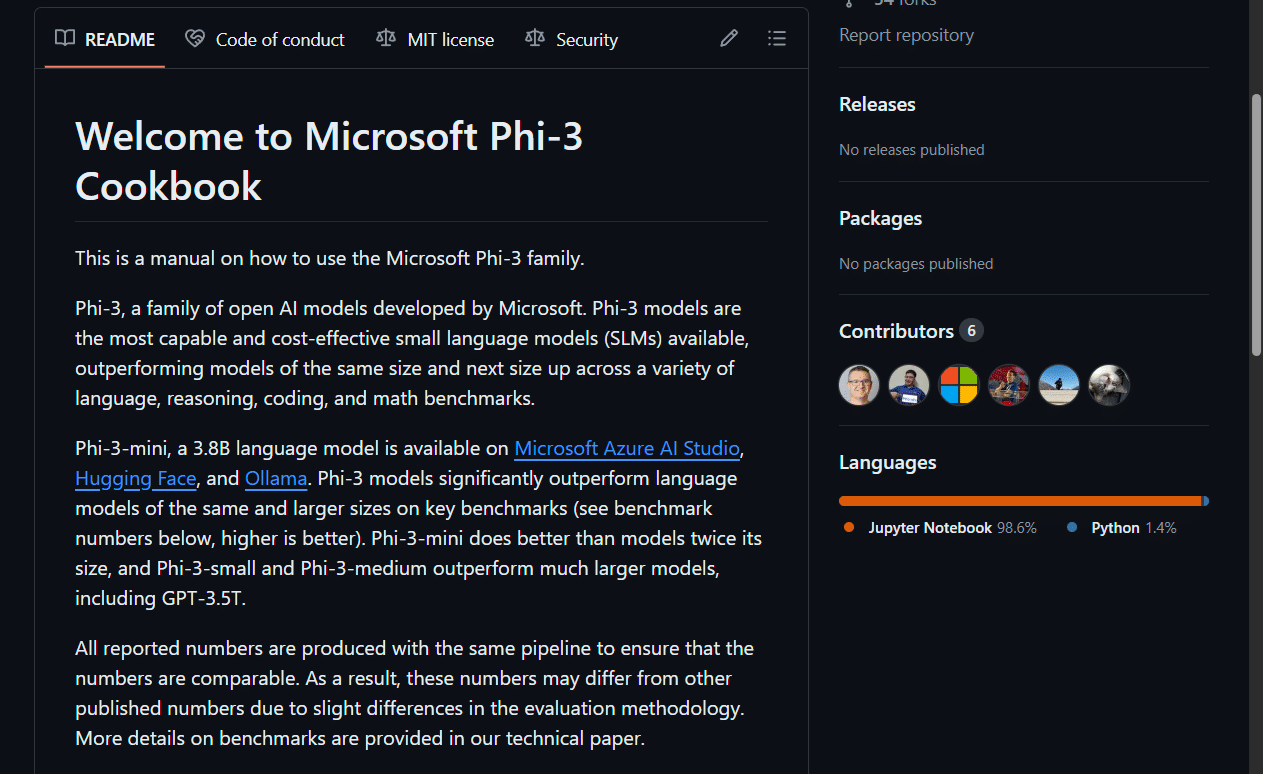The height and width of the screenshot is (774, 1263).
Task: Switch to the Code of conduct tab
Action: (279, 39)
